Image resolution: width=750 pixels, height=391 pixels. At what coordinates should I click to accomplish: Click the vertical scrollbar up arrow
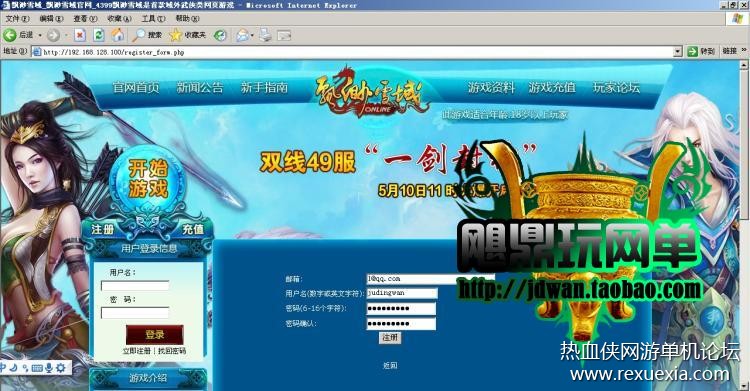[744, 66]
